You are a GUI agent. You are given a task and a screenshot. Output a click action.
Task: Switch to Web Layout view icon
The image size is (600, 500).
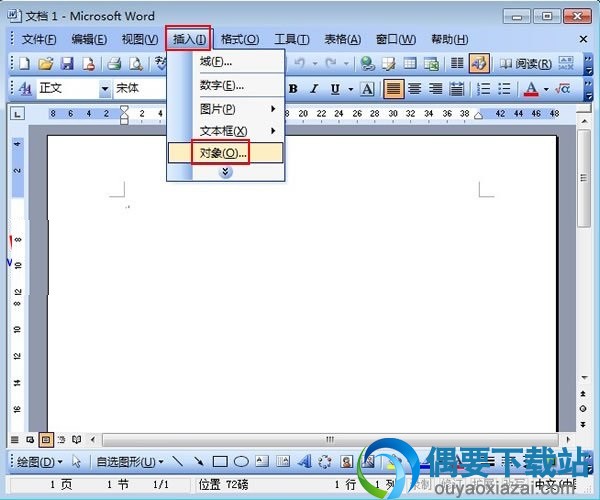pos(30,440)
